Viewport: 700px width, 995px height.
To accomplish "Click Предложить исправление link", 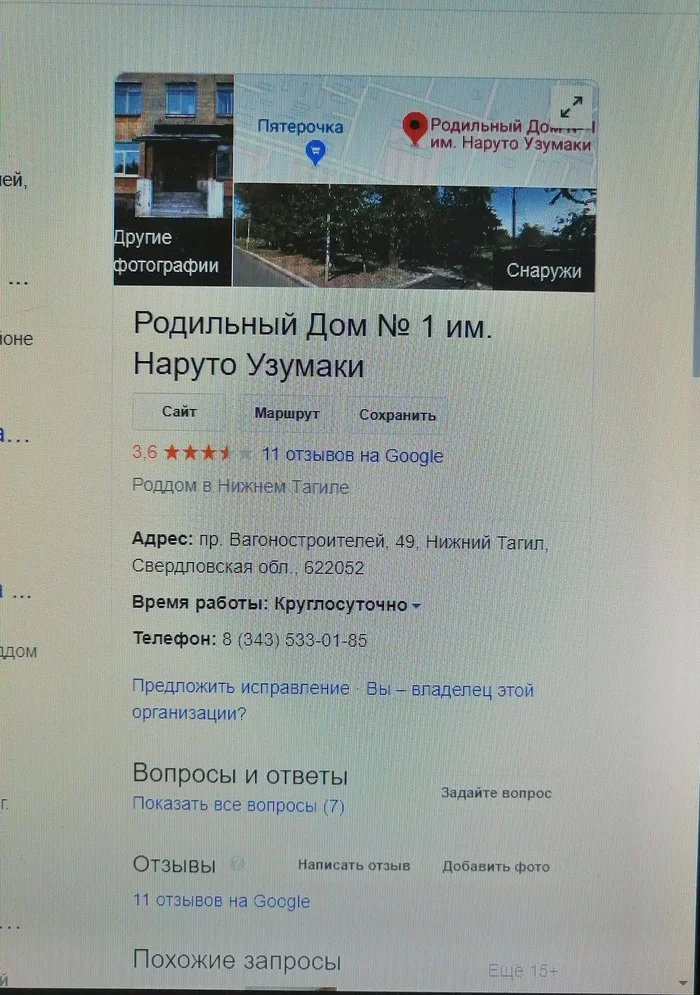I will [x=241, y=687].
